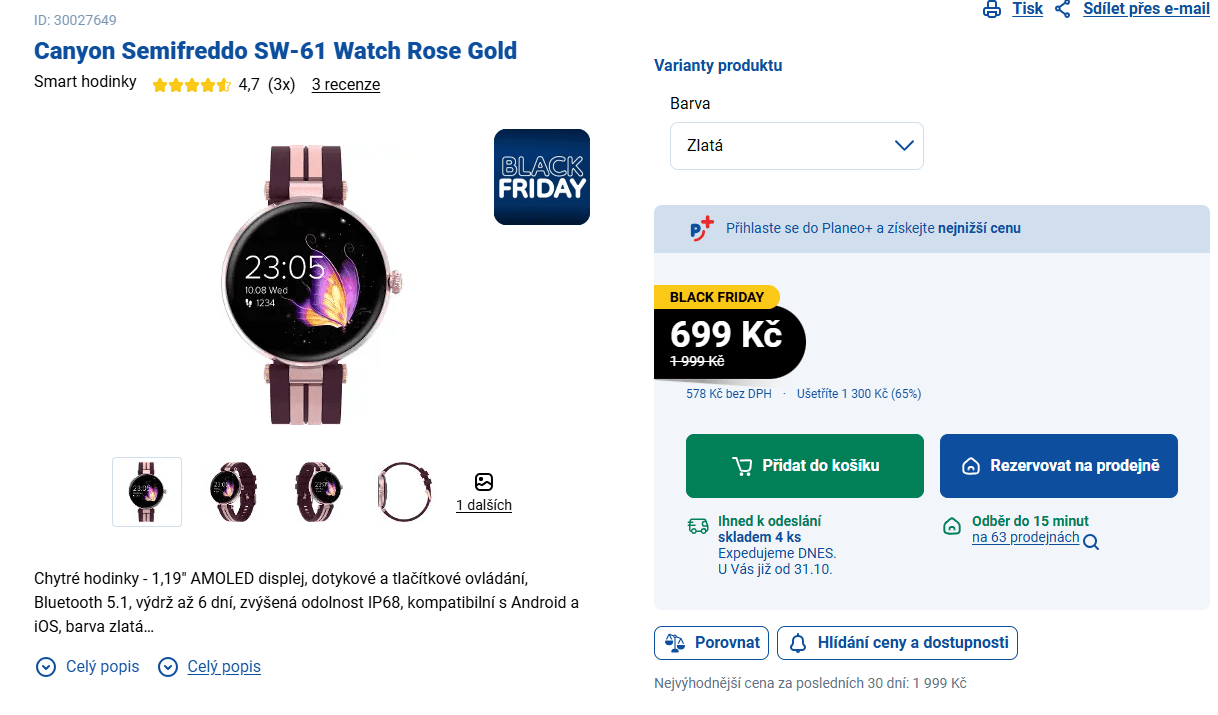Click the Black Friday badge on product image
This screenshot has height=715, width=1218.
point(541,177)
